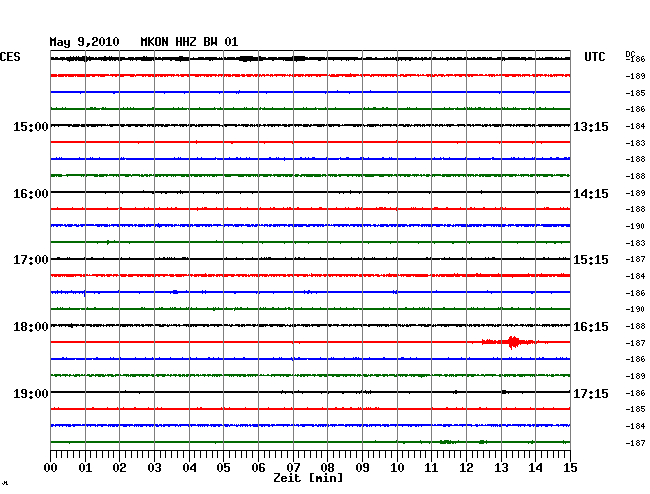Click the Zeit [min] axis title
Screen dimensions: 650x494
(x=308, y=478)
